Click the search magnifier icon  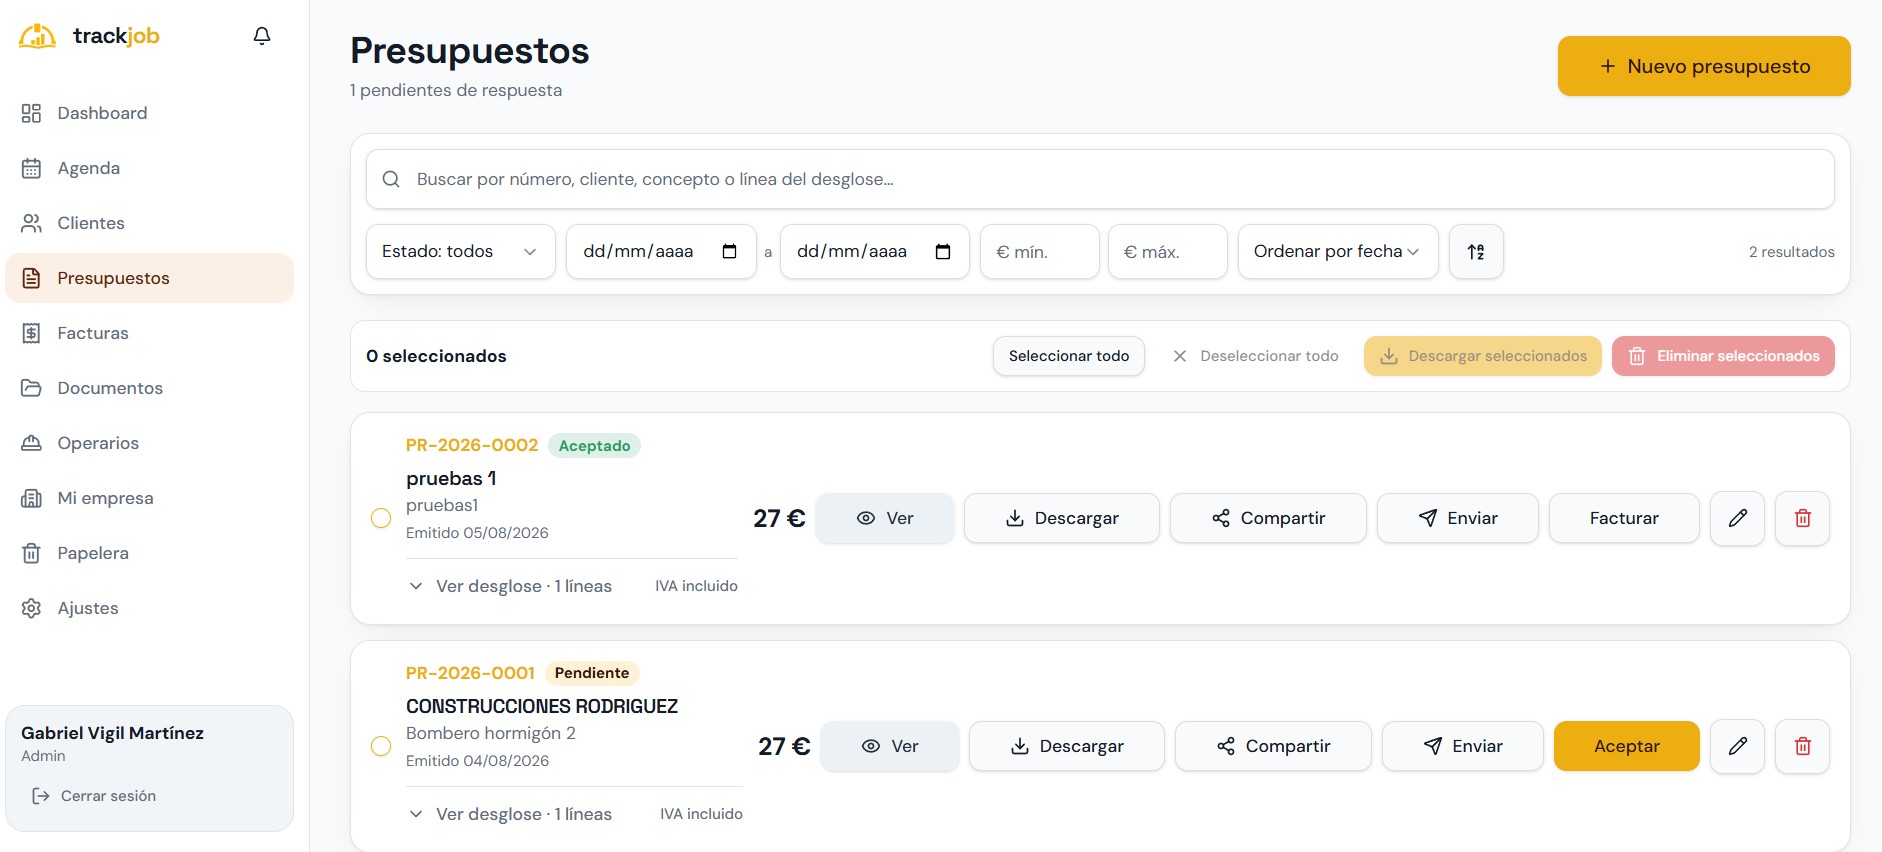pos(392,179)
